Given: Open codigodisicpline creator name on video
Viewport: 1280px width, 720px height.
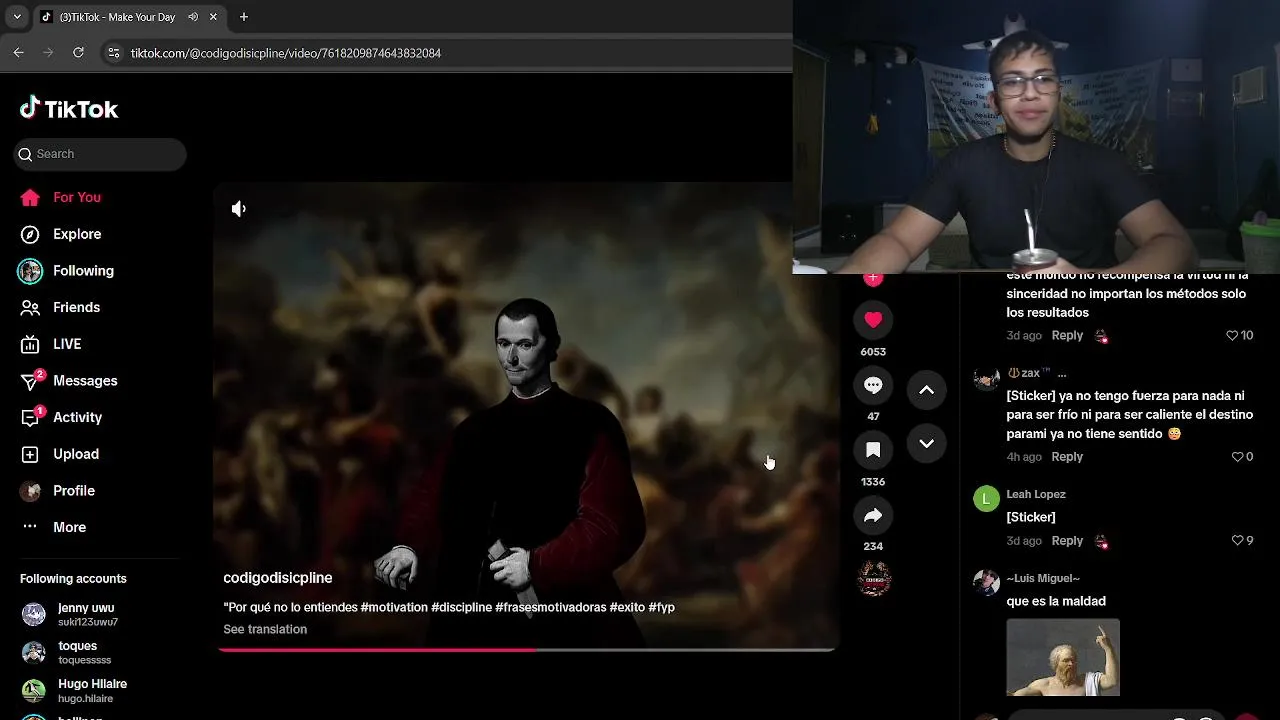Looking at the screenshot, I should [278, 578].
